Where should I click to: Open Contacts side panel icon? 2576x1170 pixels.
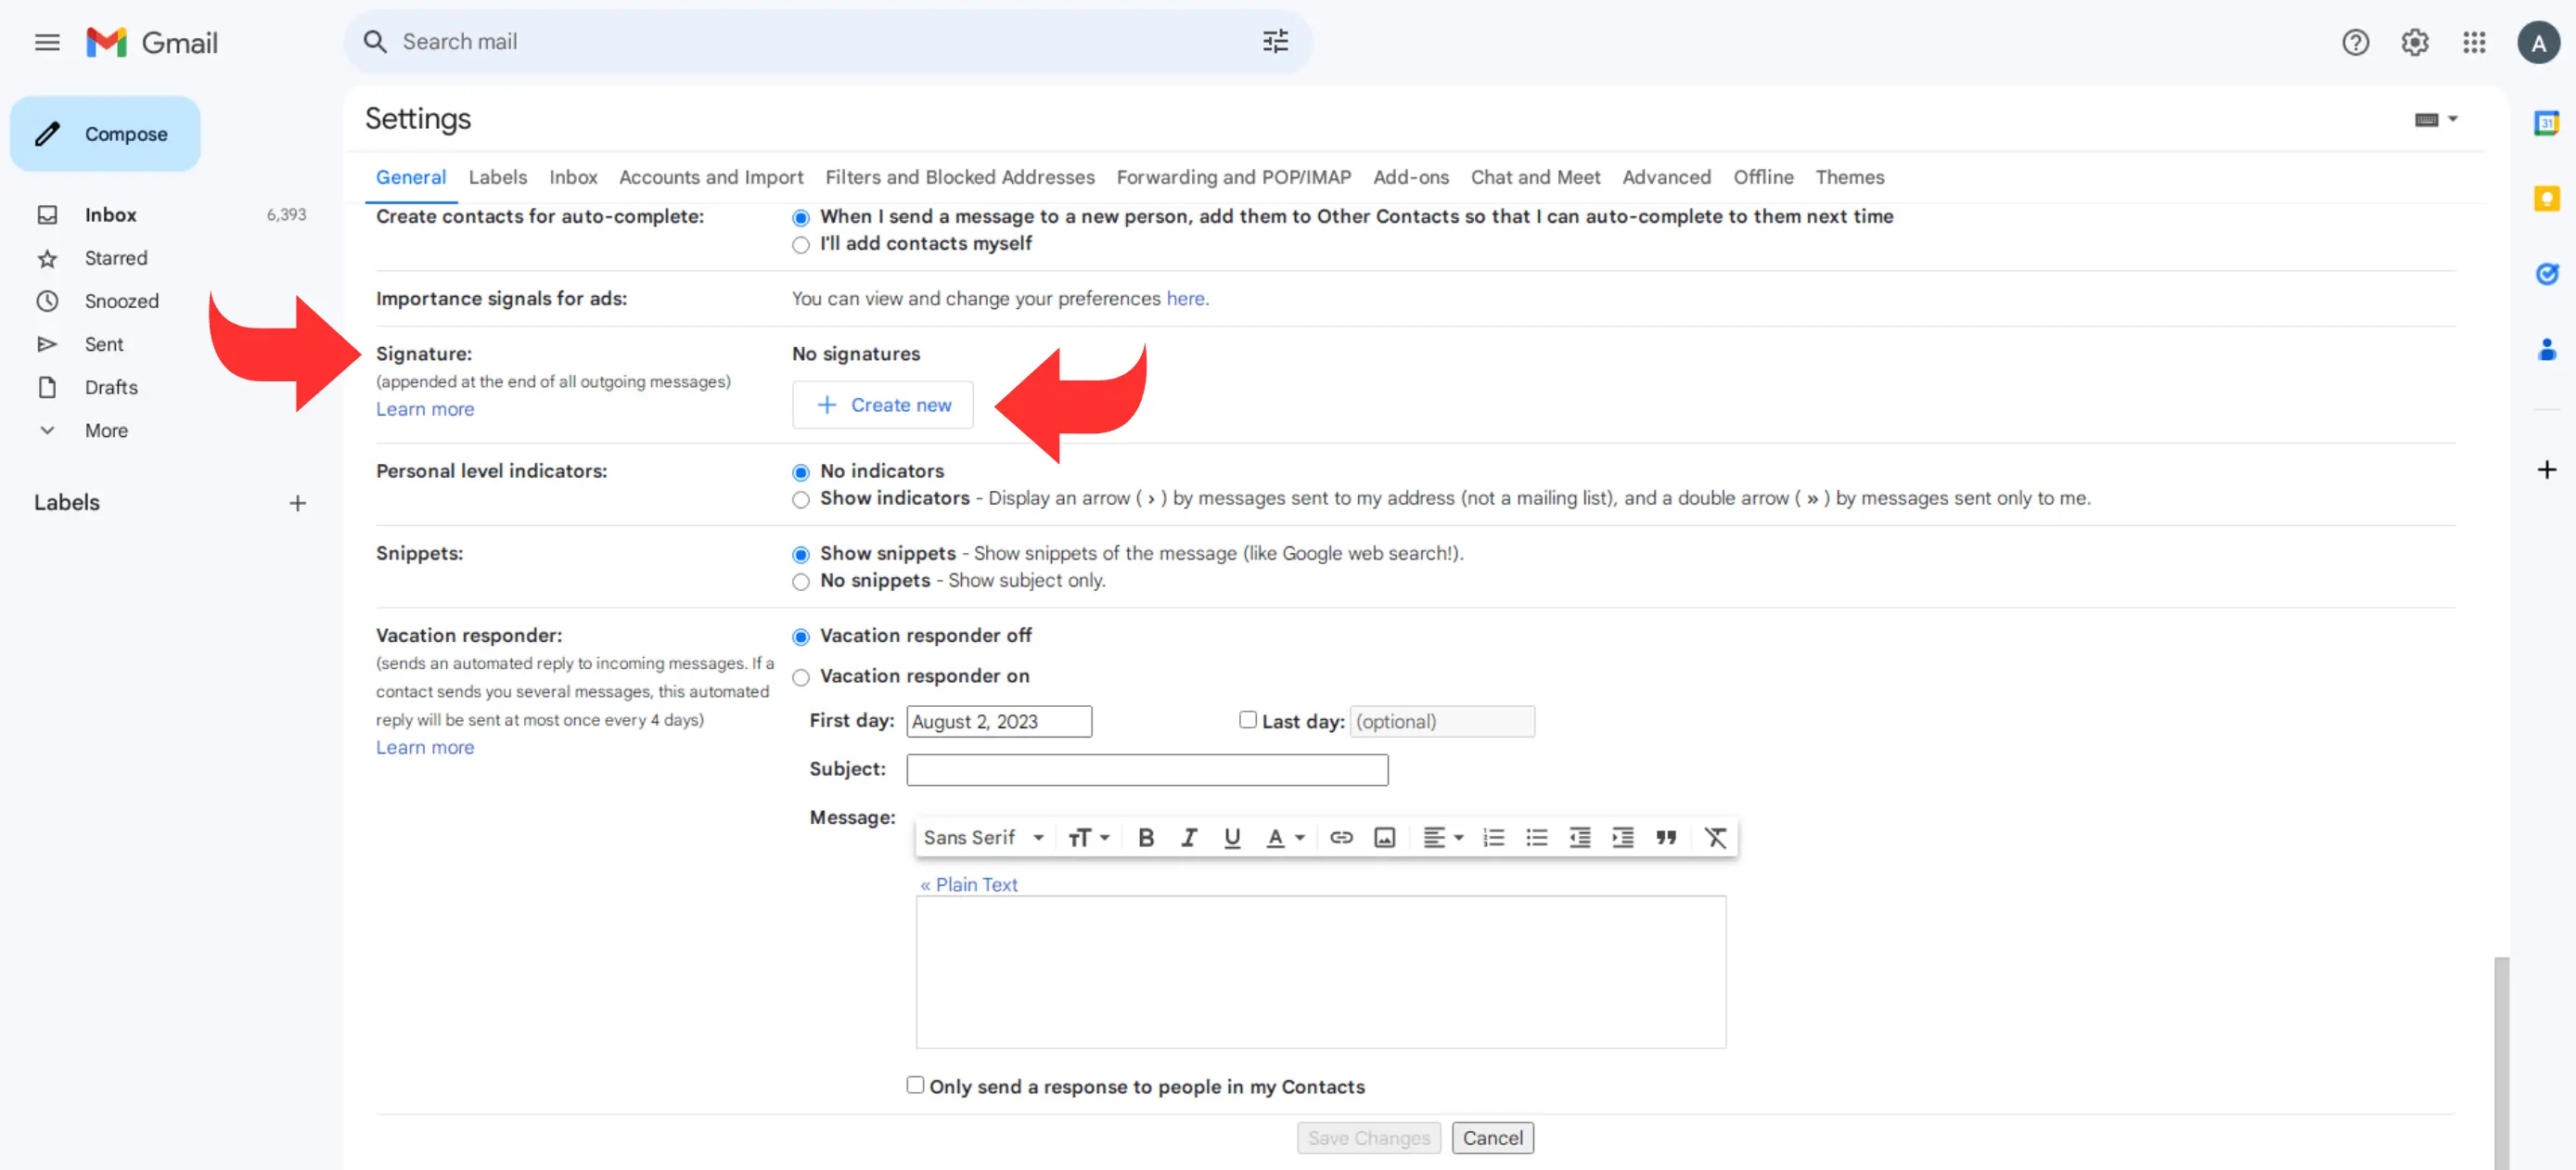click(x=2546, y=349)
